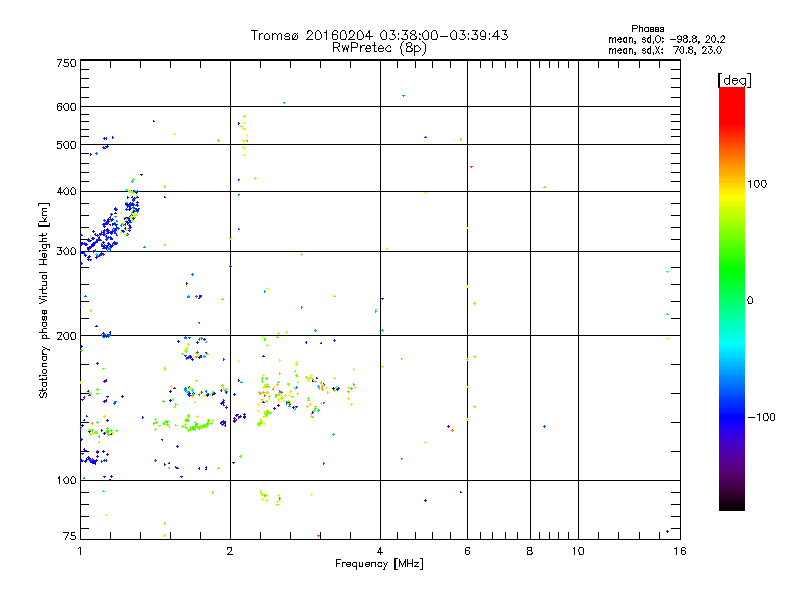Click the 6 MHz frequency tick label
Screen dimensions: 800x600
click(x=467, y=551)
